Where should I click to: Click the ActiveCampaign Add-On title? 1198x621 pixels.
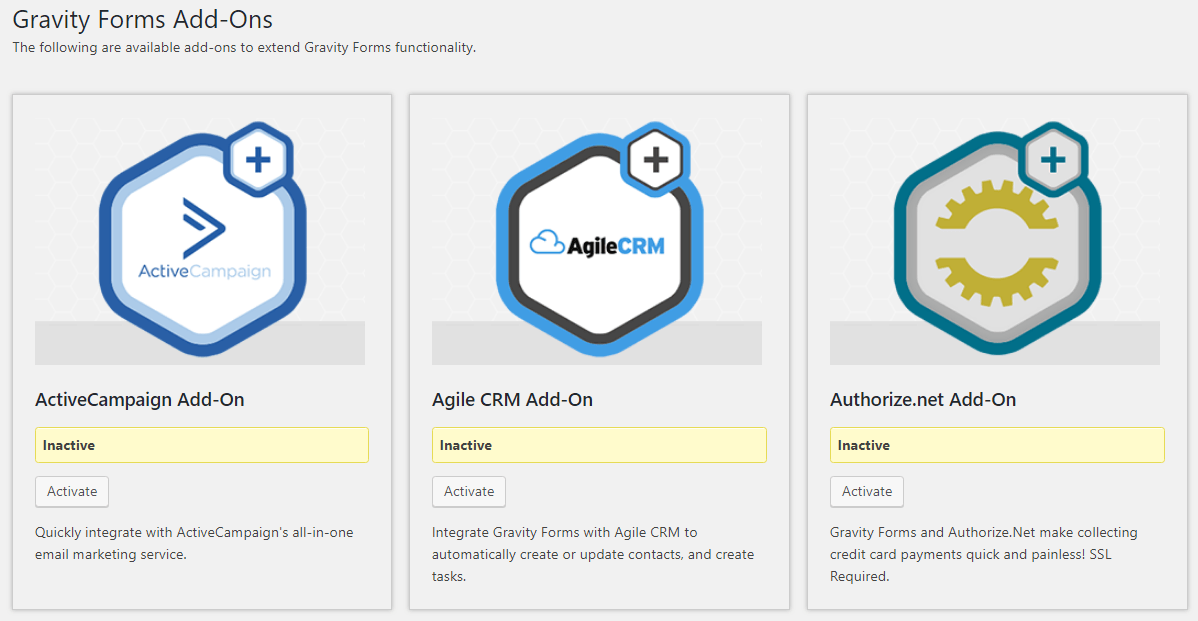(140, 399)
